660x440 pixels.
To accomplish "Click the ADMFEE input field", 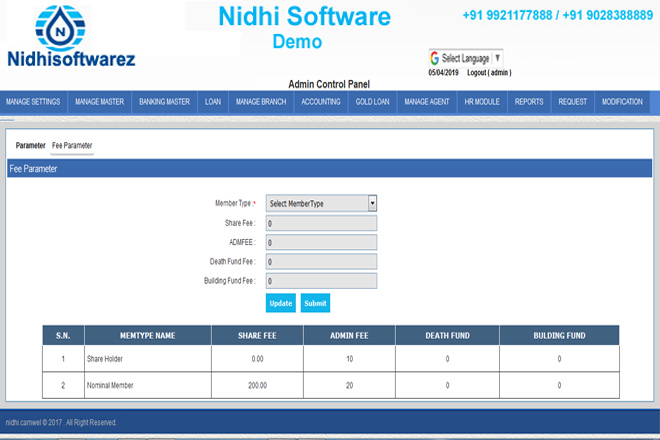I will pos(321,243).
